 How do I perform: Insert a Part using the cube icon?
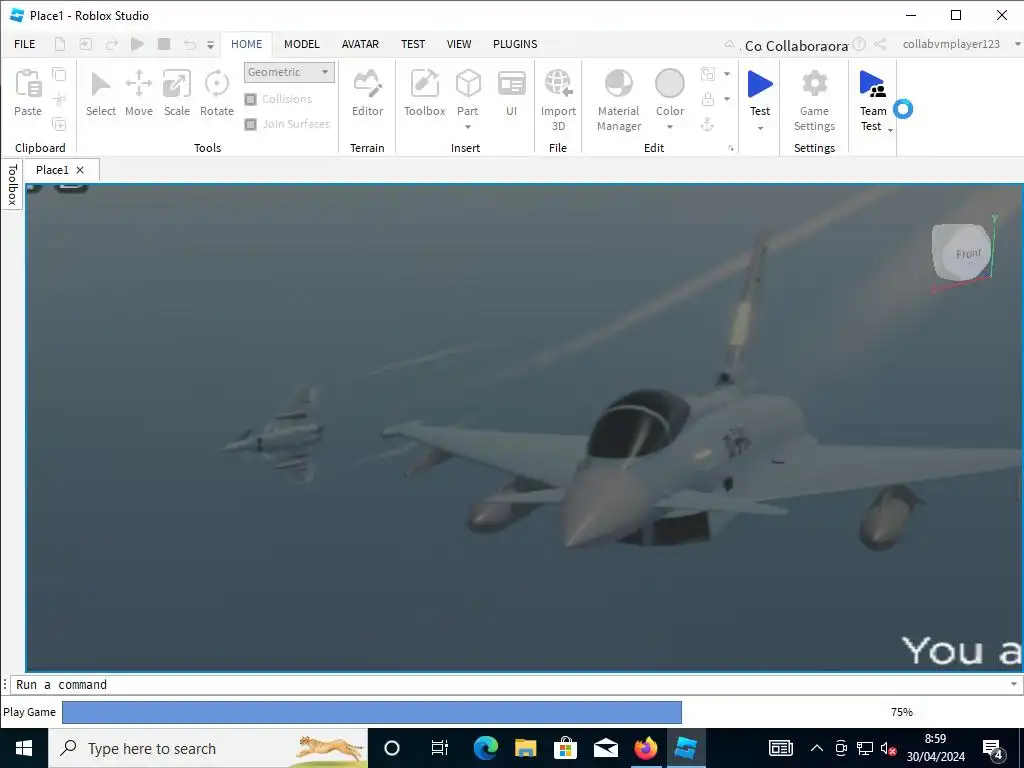(x=468, y=84)
